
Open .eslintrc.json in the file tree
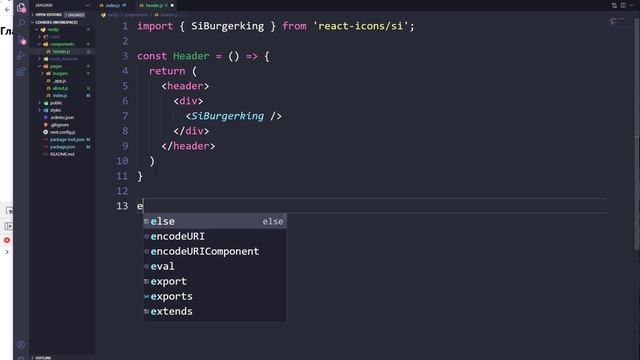[x=62, y=118]
